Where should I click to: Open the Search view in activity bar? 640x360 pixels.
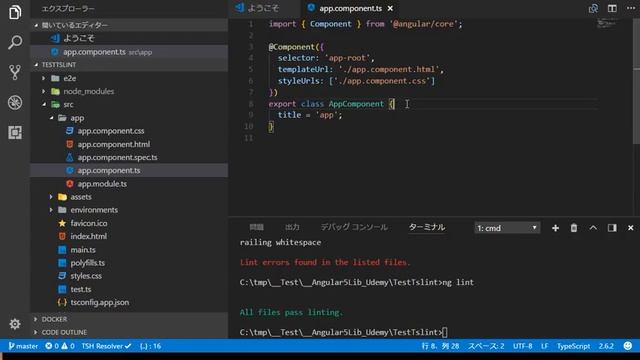(15, 42)
